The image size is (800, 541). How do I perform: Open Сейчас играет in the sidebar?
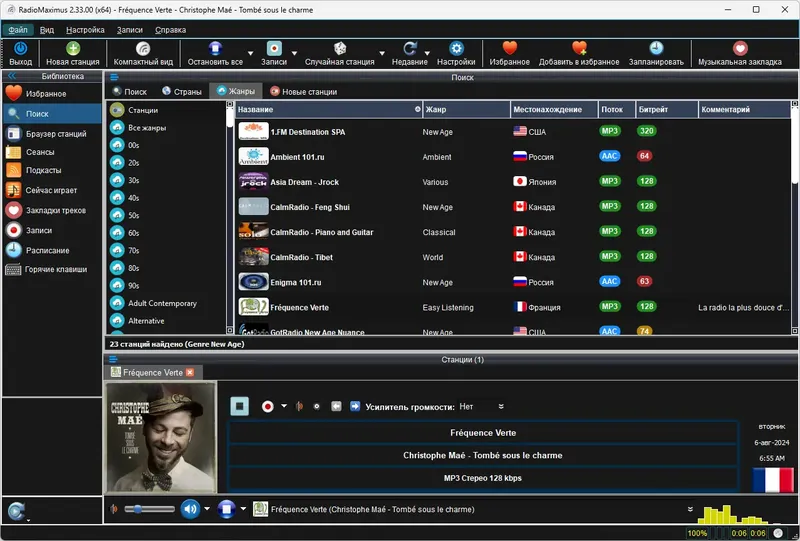click(x=52, y=190)
